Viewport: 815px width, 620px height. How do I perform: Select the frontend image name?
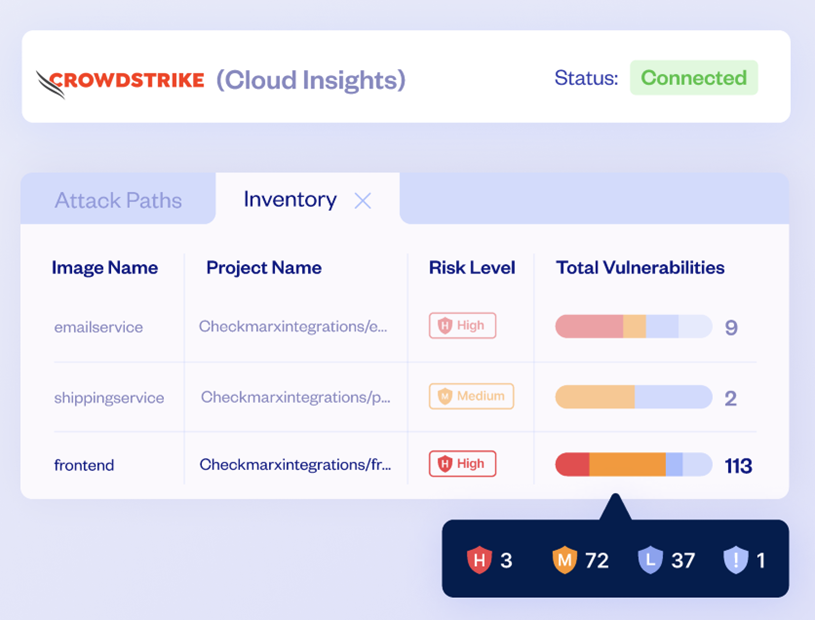[x=84, y=465]
